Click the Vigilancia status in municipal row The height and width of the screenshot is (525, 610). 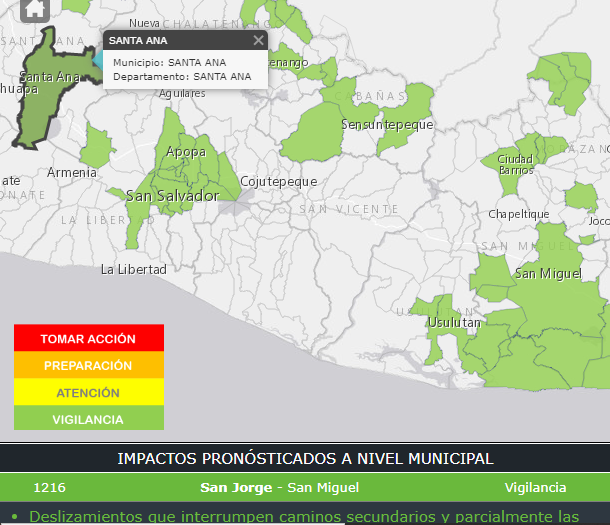[536, 488]
